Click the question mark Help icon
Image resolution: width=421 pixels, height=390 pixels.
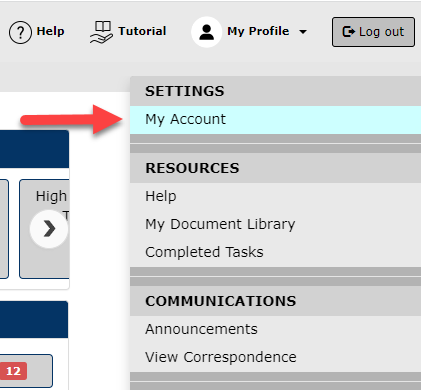pos(20,33)
